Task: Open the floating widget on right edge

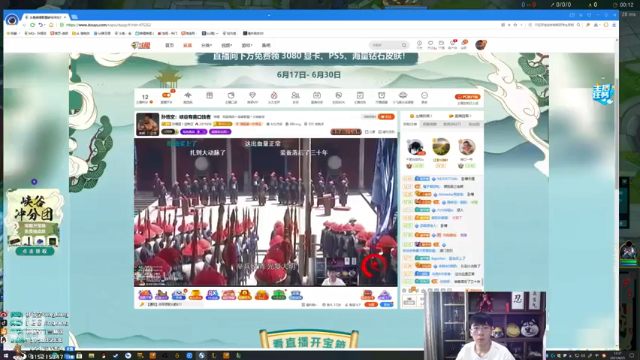Action: (602, 94)
